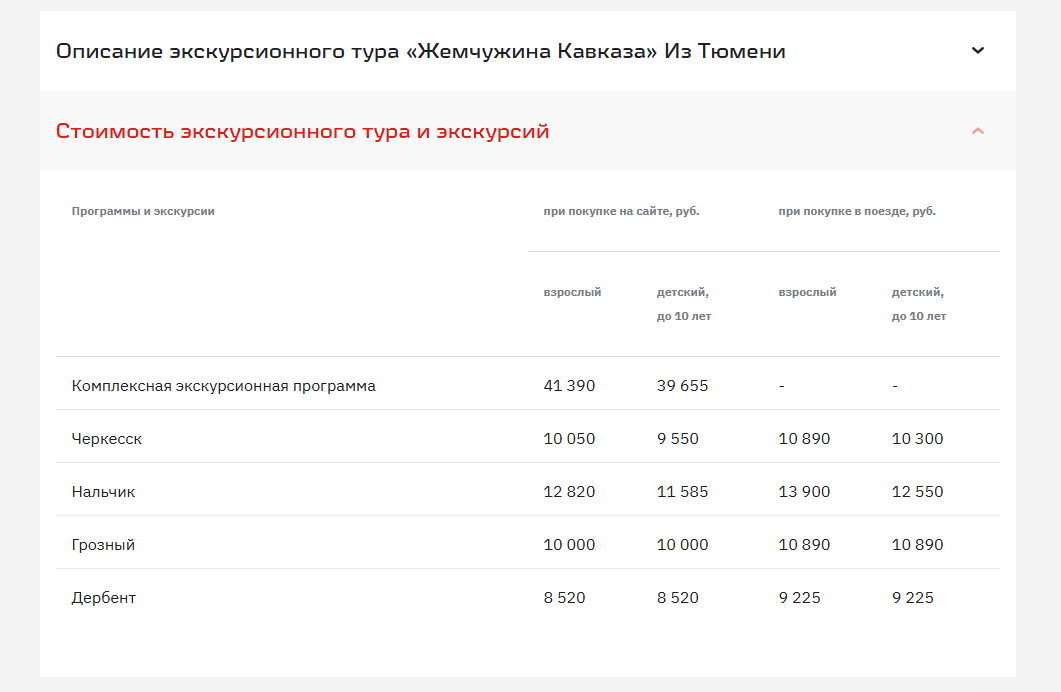1061x692 pixels.
Task: Click the 'Комплексная экскурсионная программа' row label
Action: pos(224,386)
